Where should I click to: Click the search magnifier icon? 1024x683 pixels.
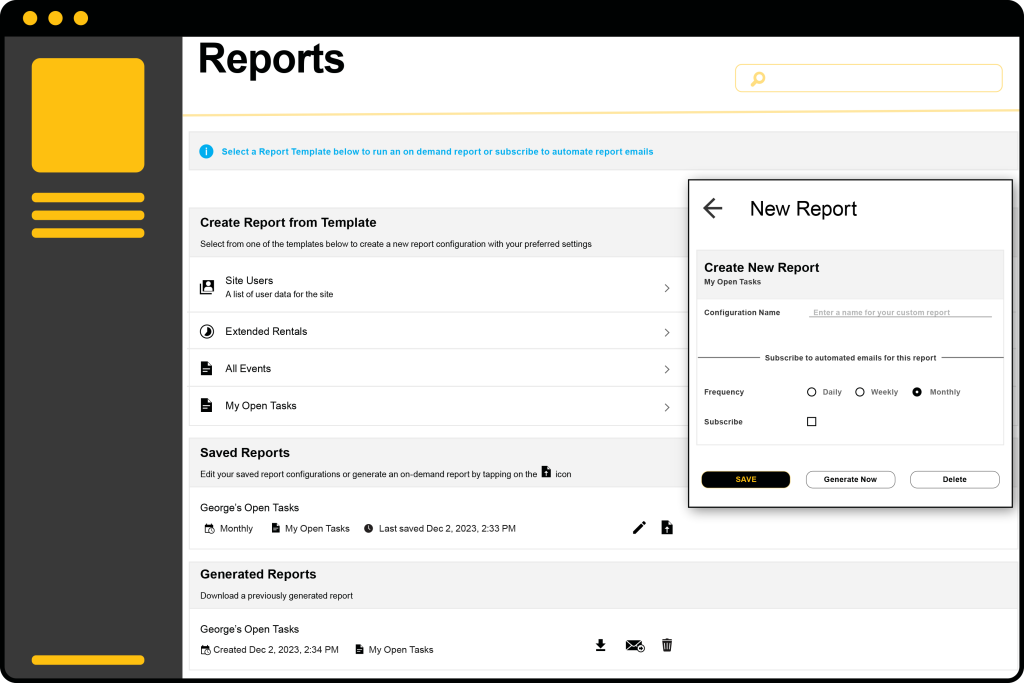(x=758, y=78)
